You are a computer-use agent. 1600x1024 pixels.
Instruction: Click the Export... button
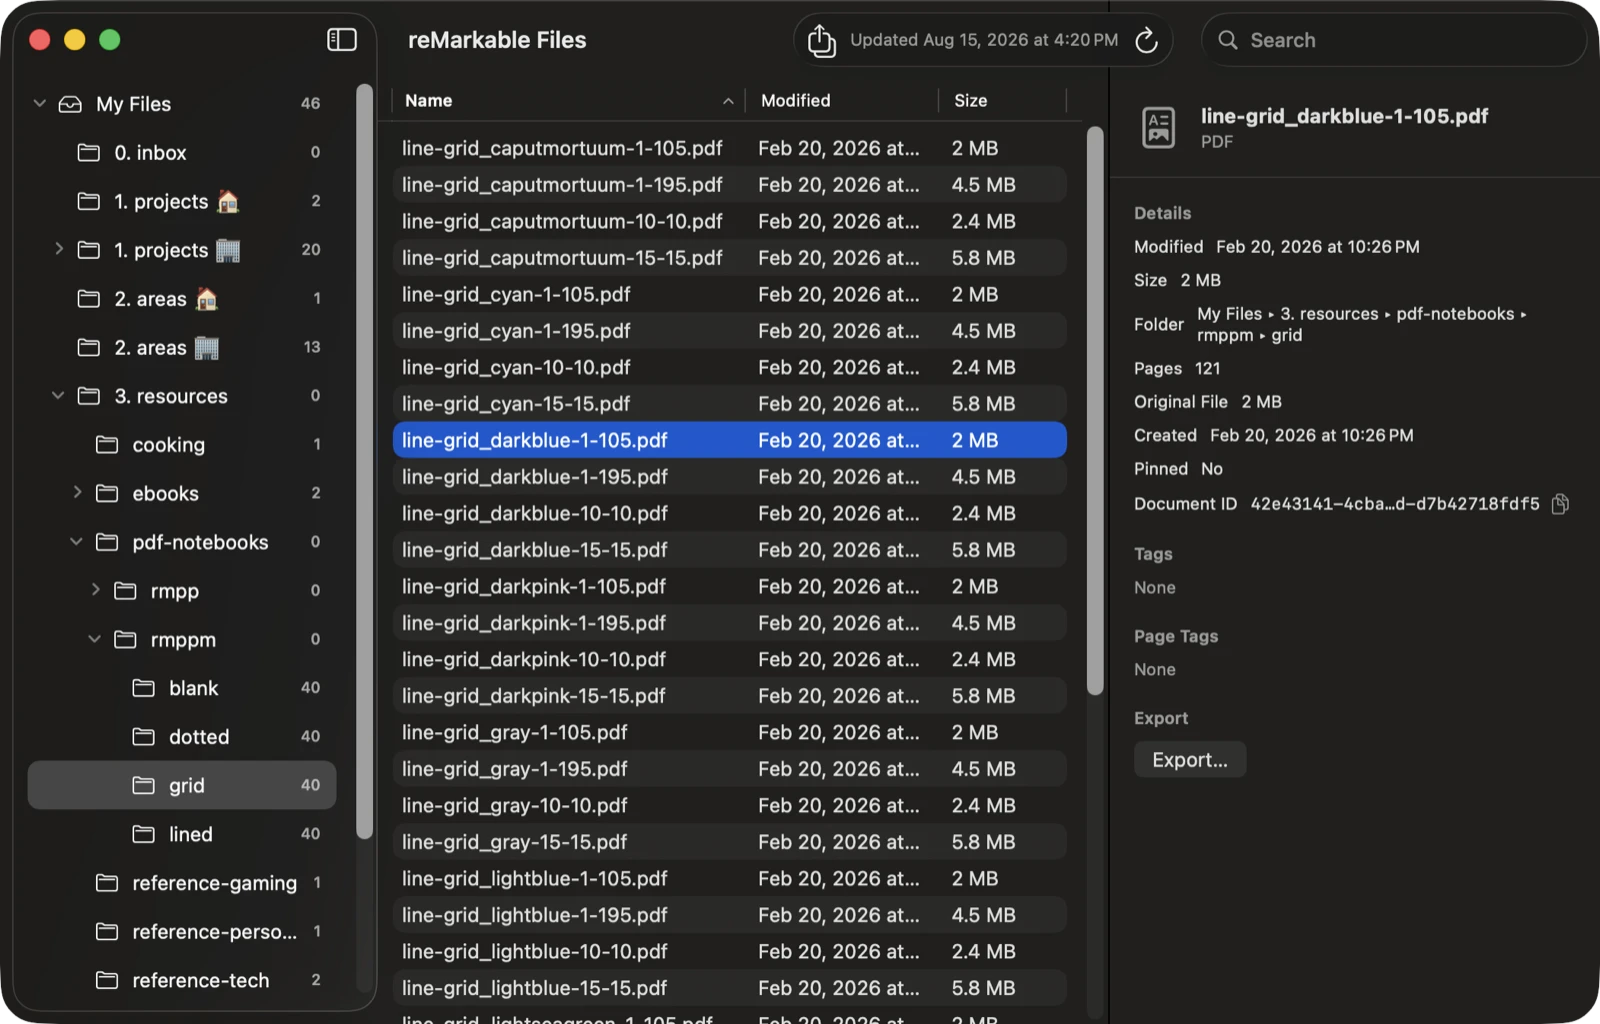1189,760
